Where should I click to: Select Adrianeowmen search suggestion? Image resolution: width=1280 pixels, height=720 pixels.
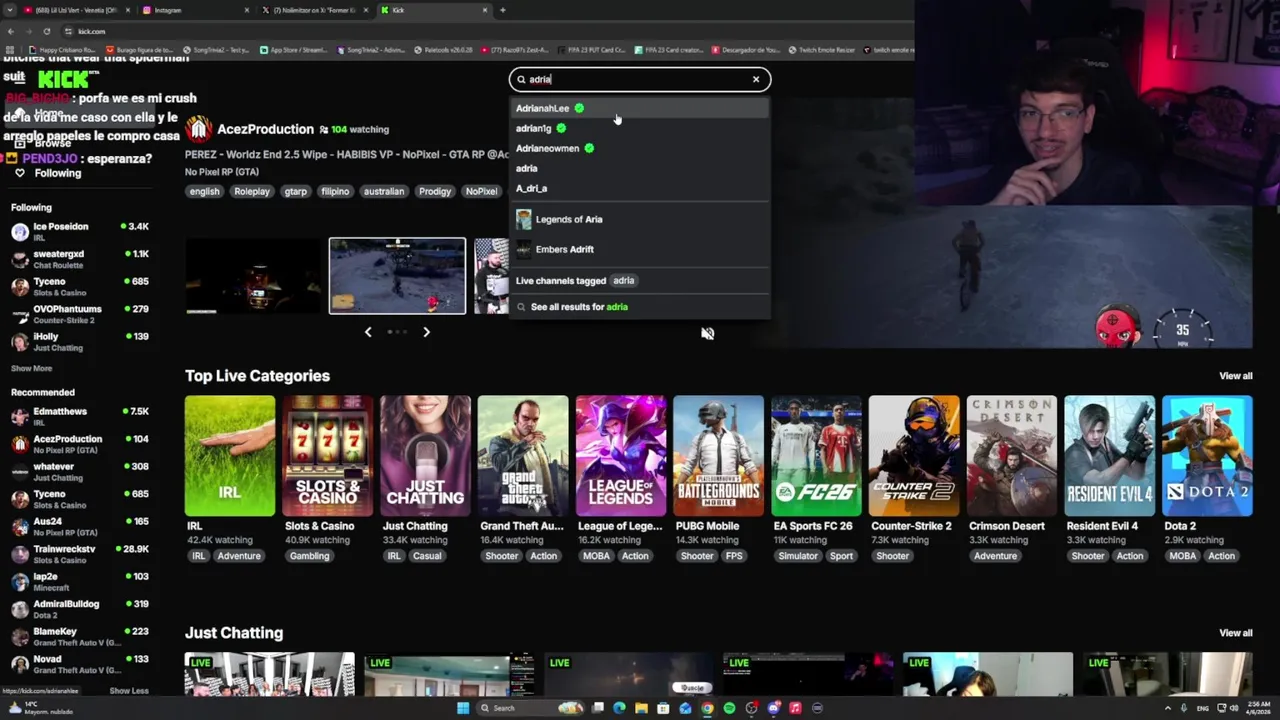pyautogui.click(x=640, y=148)
